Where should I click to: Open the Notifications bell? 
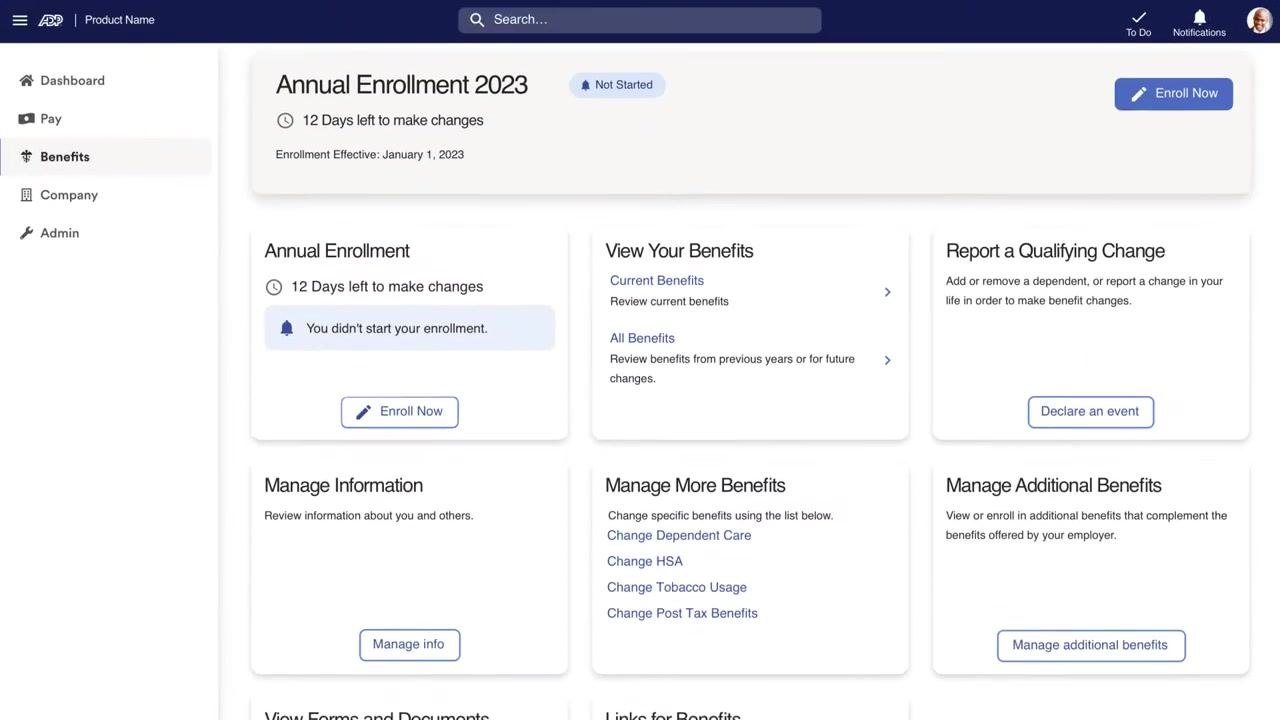(1200, 17)
